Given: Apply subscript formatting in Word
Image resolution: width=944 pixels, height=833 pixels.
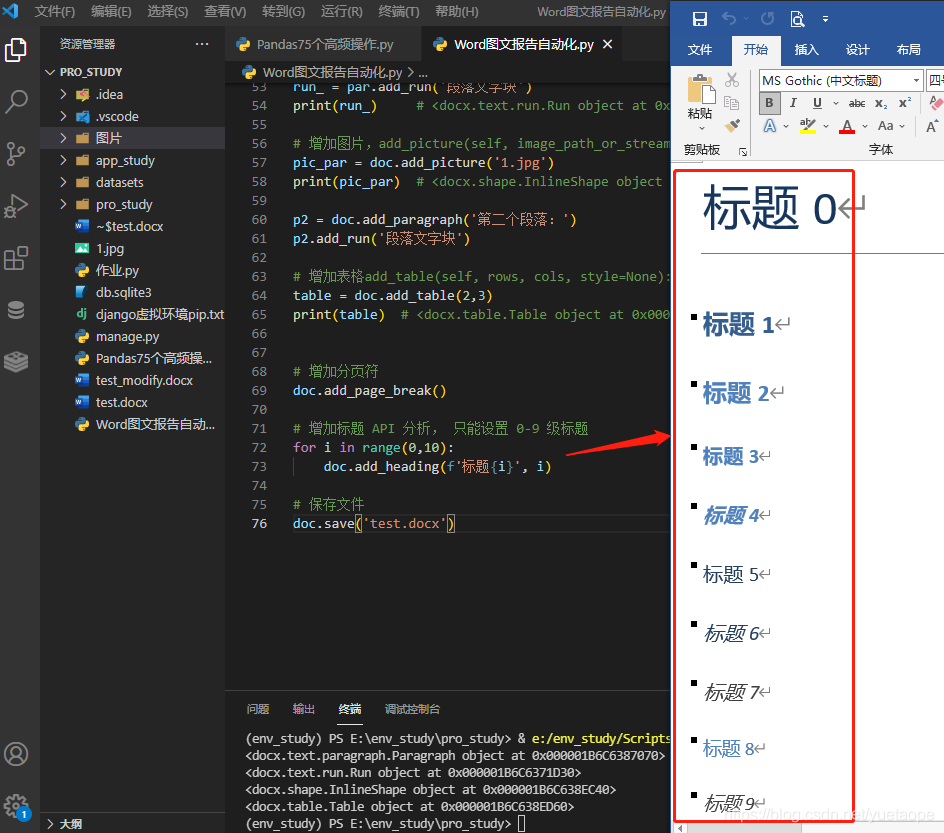Looking at the screenshot, I should 881,104.
